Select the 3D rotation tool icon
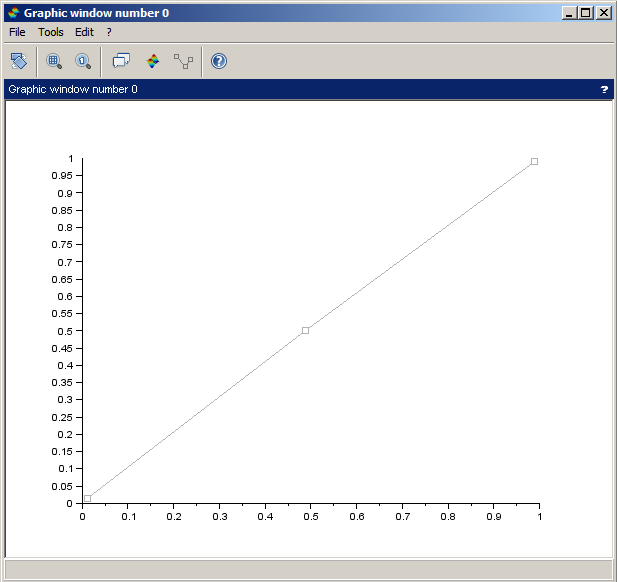Image resolution: width=617 pixels, height=582 pixels. point(18,61)
